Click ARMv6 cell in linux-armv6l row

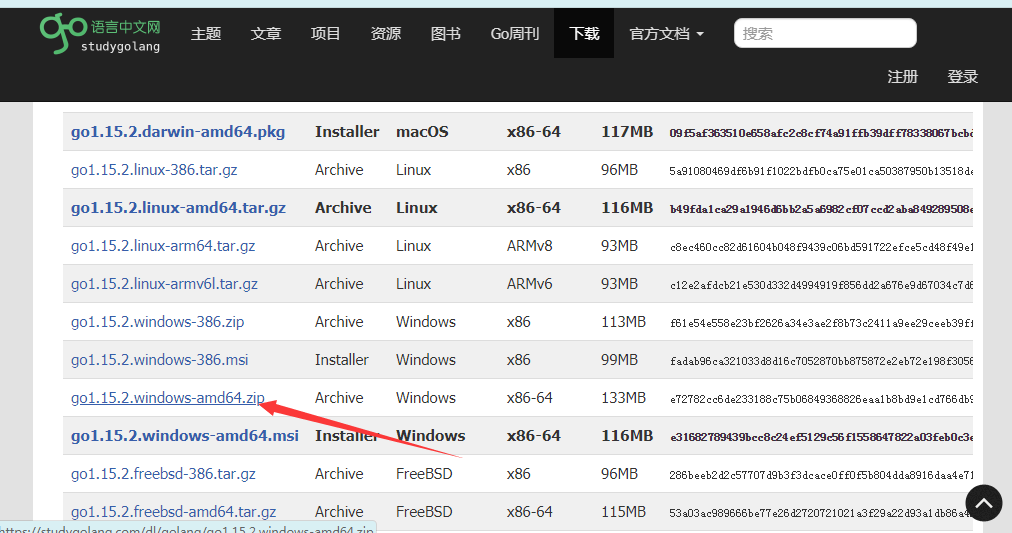(529, 284)
